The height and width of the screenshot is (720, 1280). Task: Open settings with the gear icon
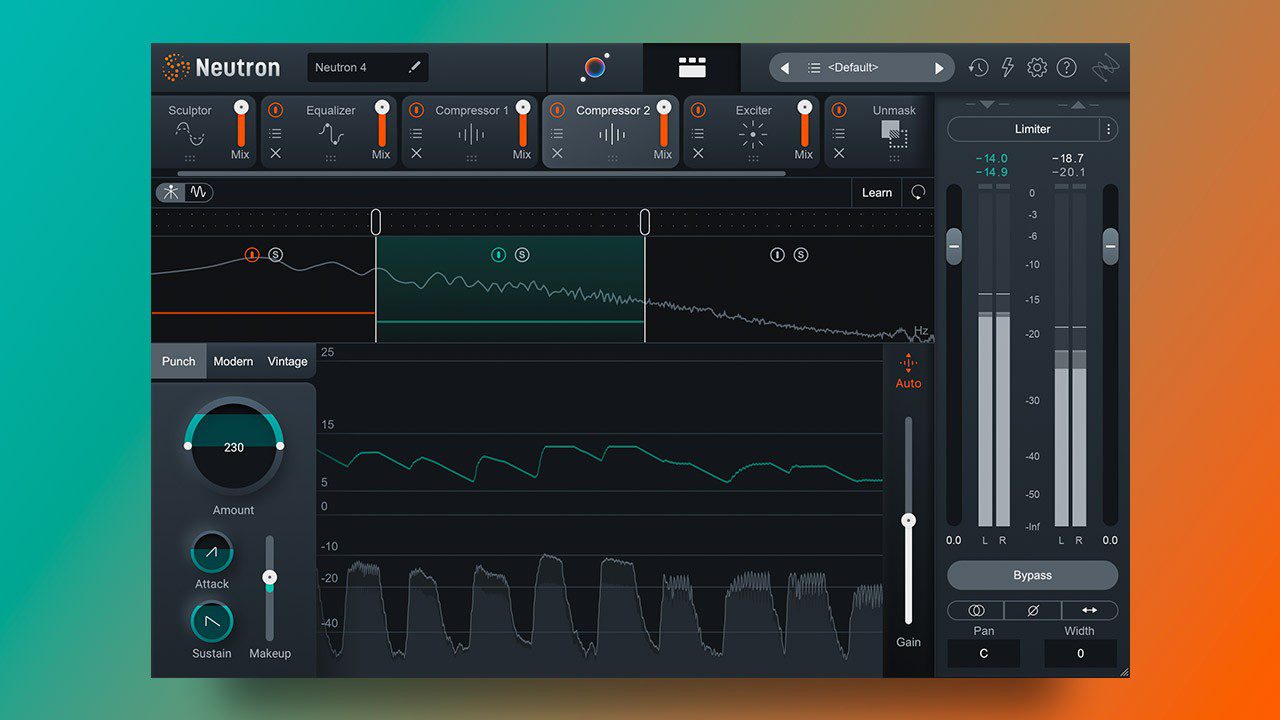click(x=1037, y=68)
